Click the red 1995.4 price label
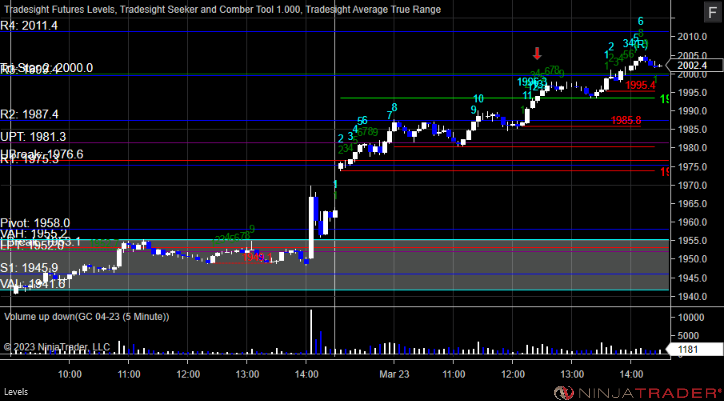Viewport: 724px width, 401px height. (640, 85)
